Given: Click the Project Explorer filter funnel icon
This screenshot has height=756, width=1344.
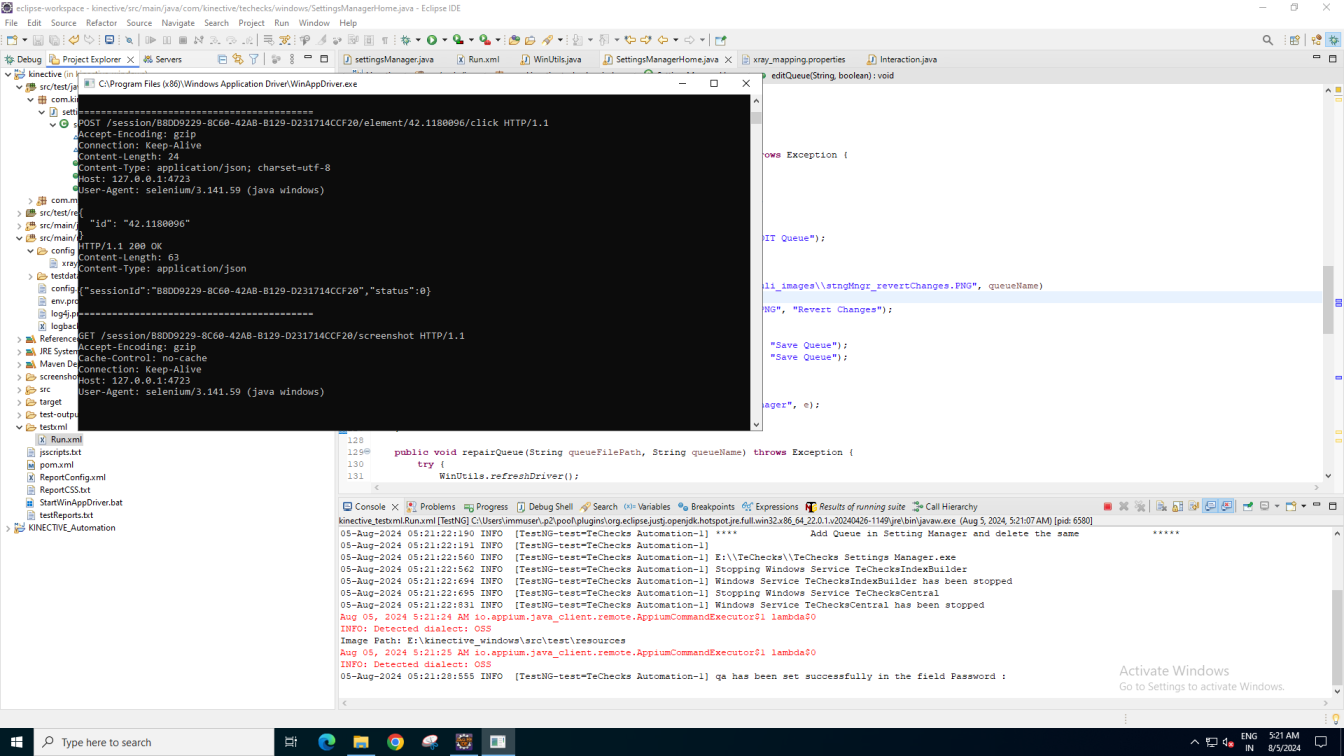Looking at the screenshot, I should coord(254,60).
